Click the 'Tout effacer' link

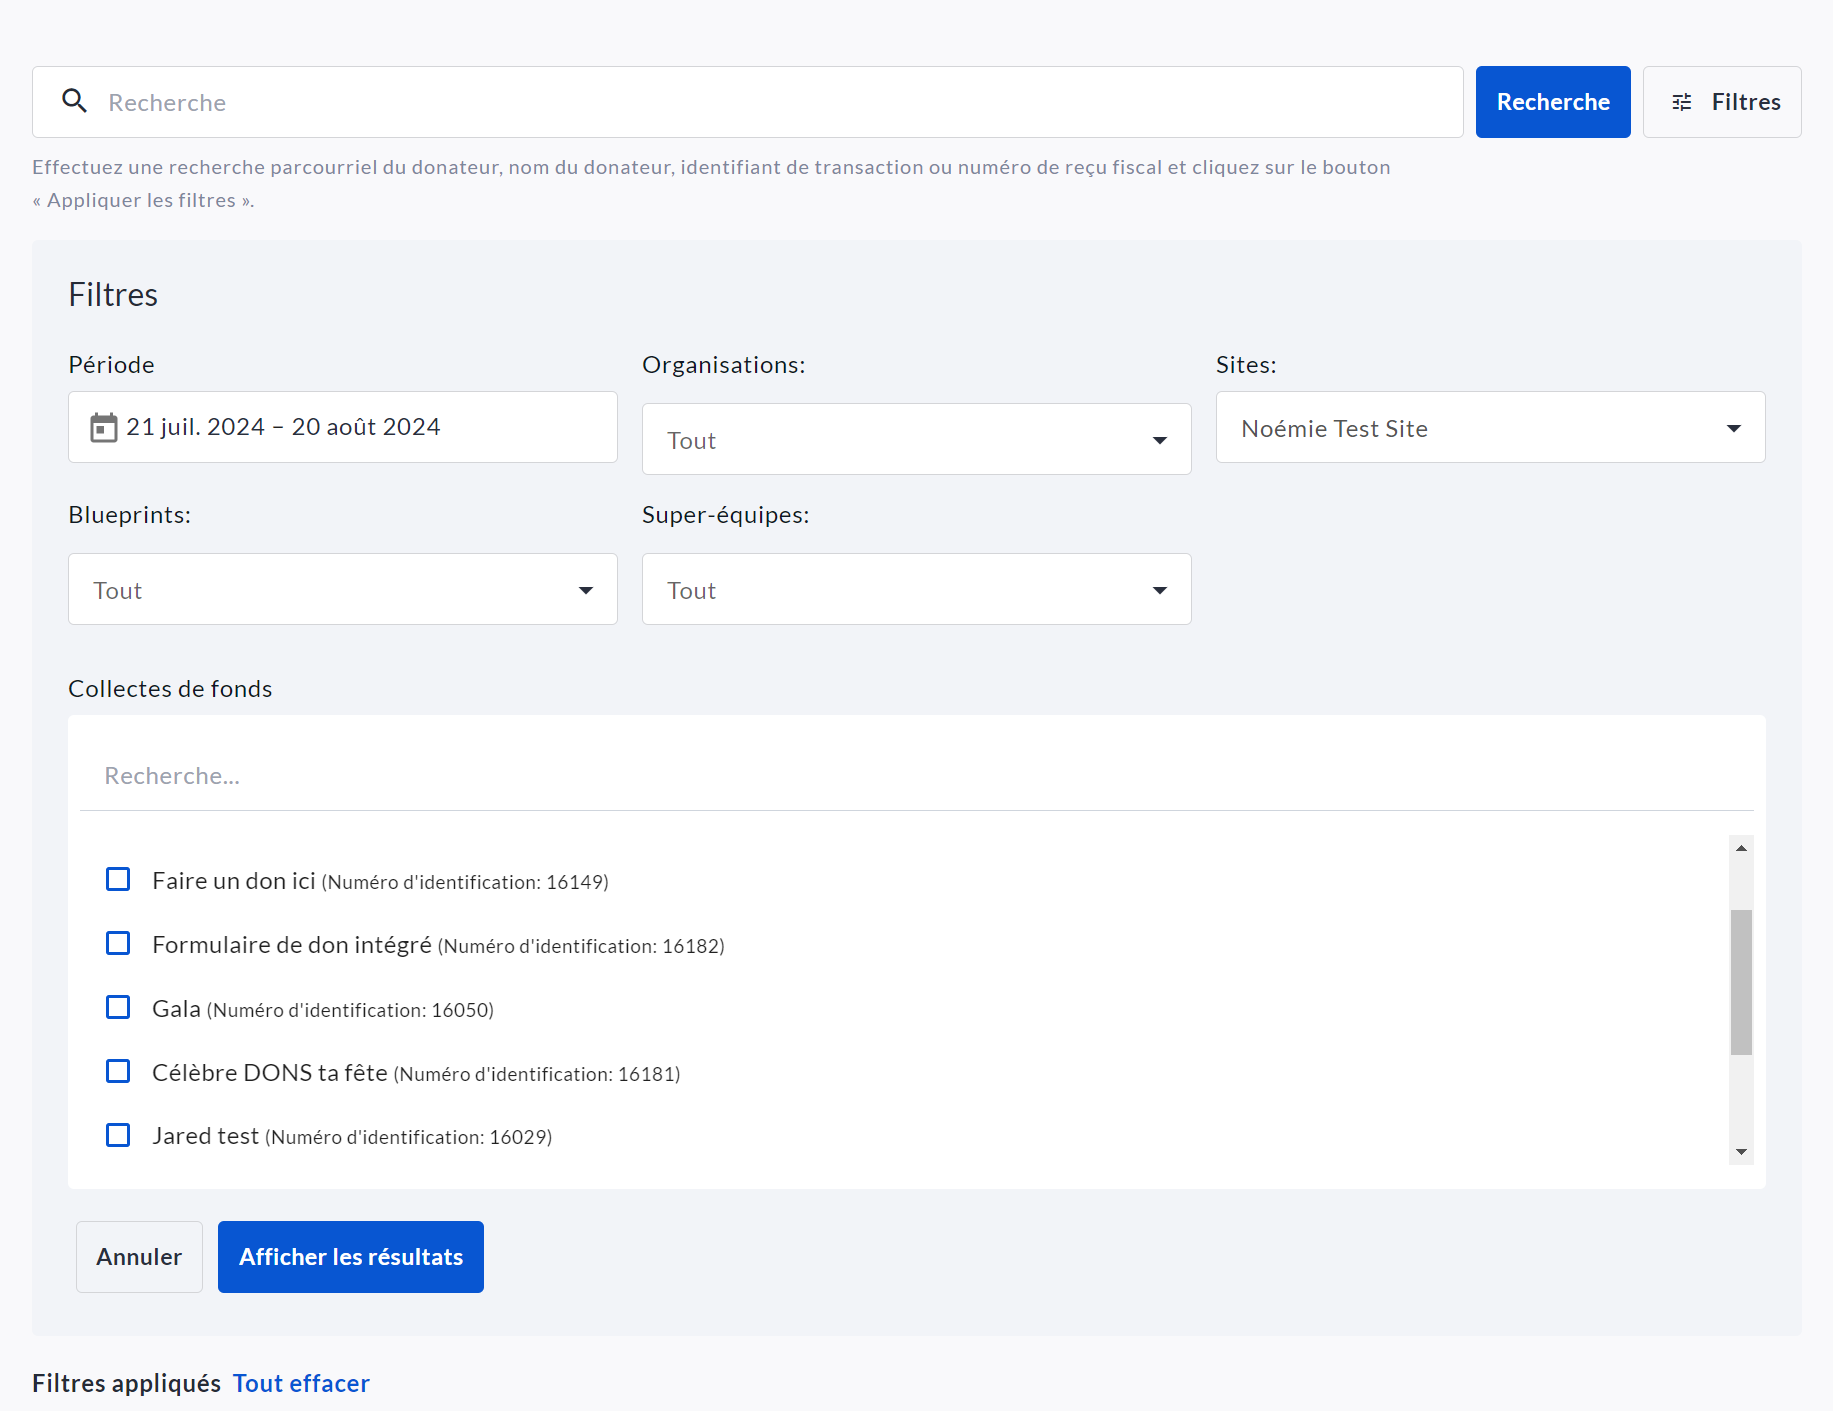tap(301, 1383)
